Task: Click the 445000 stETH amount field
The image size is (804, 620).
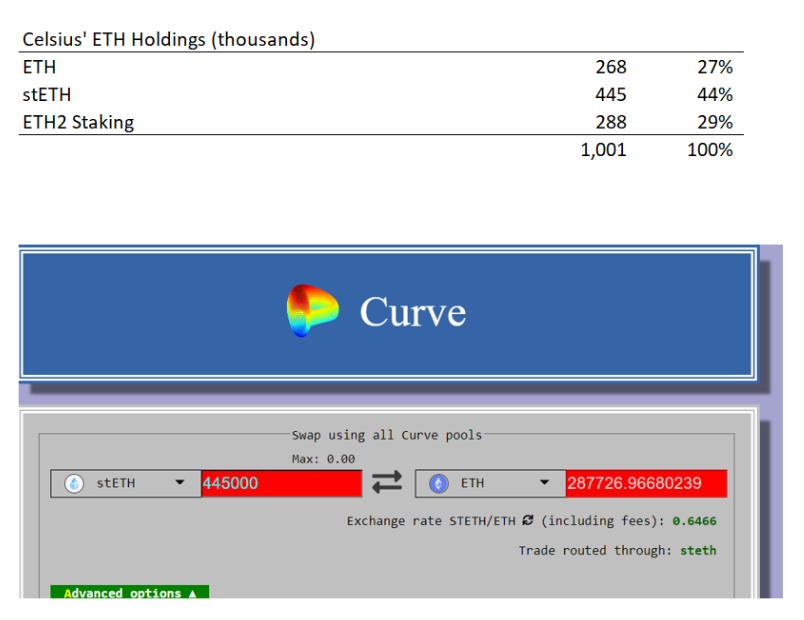Action: tap(282, 483)
